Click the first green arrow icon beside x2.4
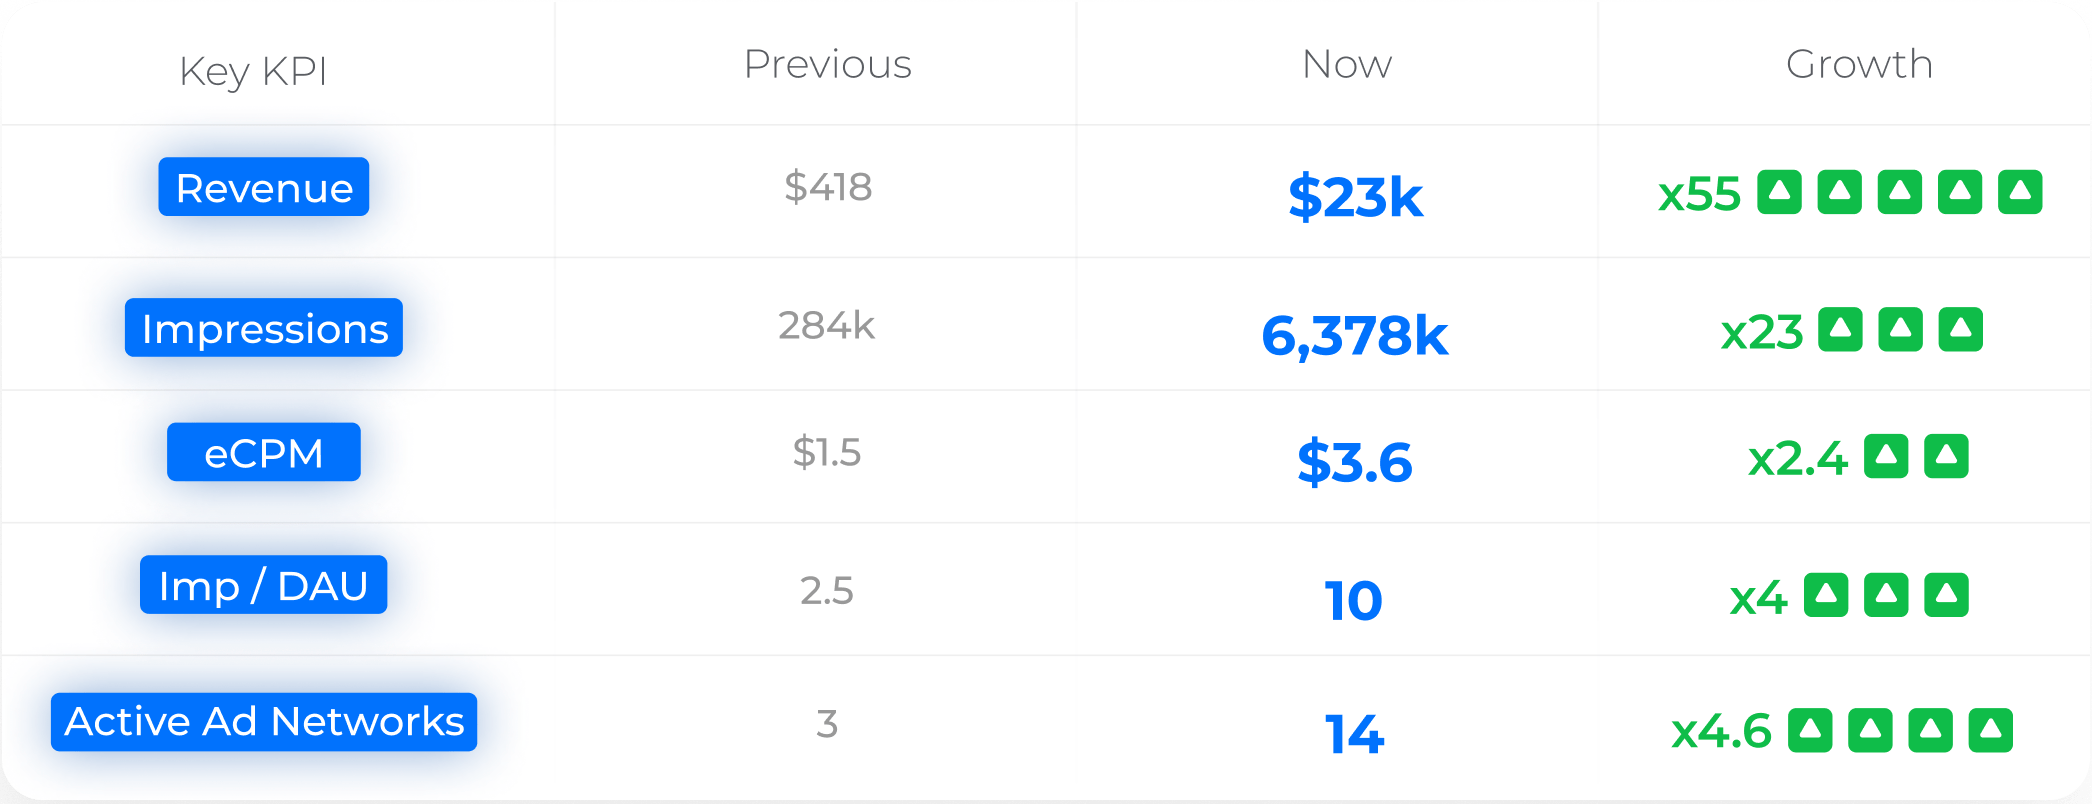Viewport: 2092px width, 804px height. click(1886, 457)
